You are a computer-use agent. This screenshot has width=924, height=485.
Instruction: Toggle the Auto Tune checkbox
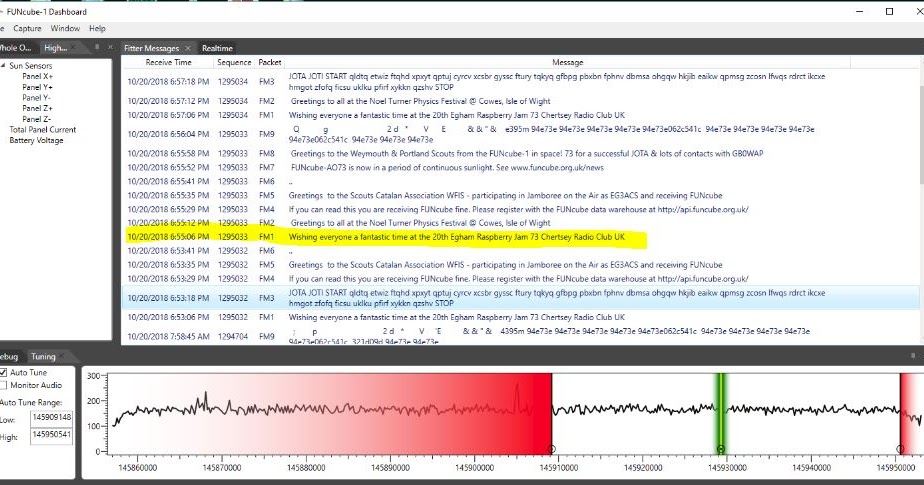[3, 372]
